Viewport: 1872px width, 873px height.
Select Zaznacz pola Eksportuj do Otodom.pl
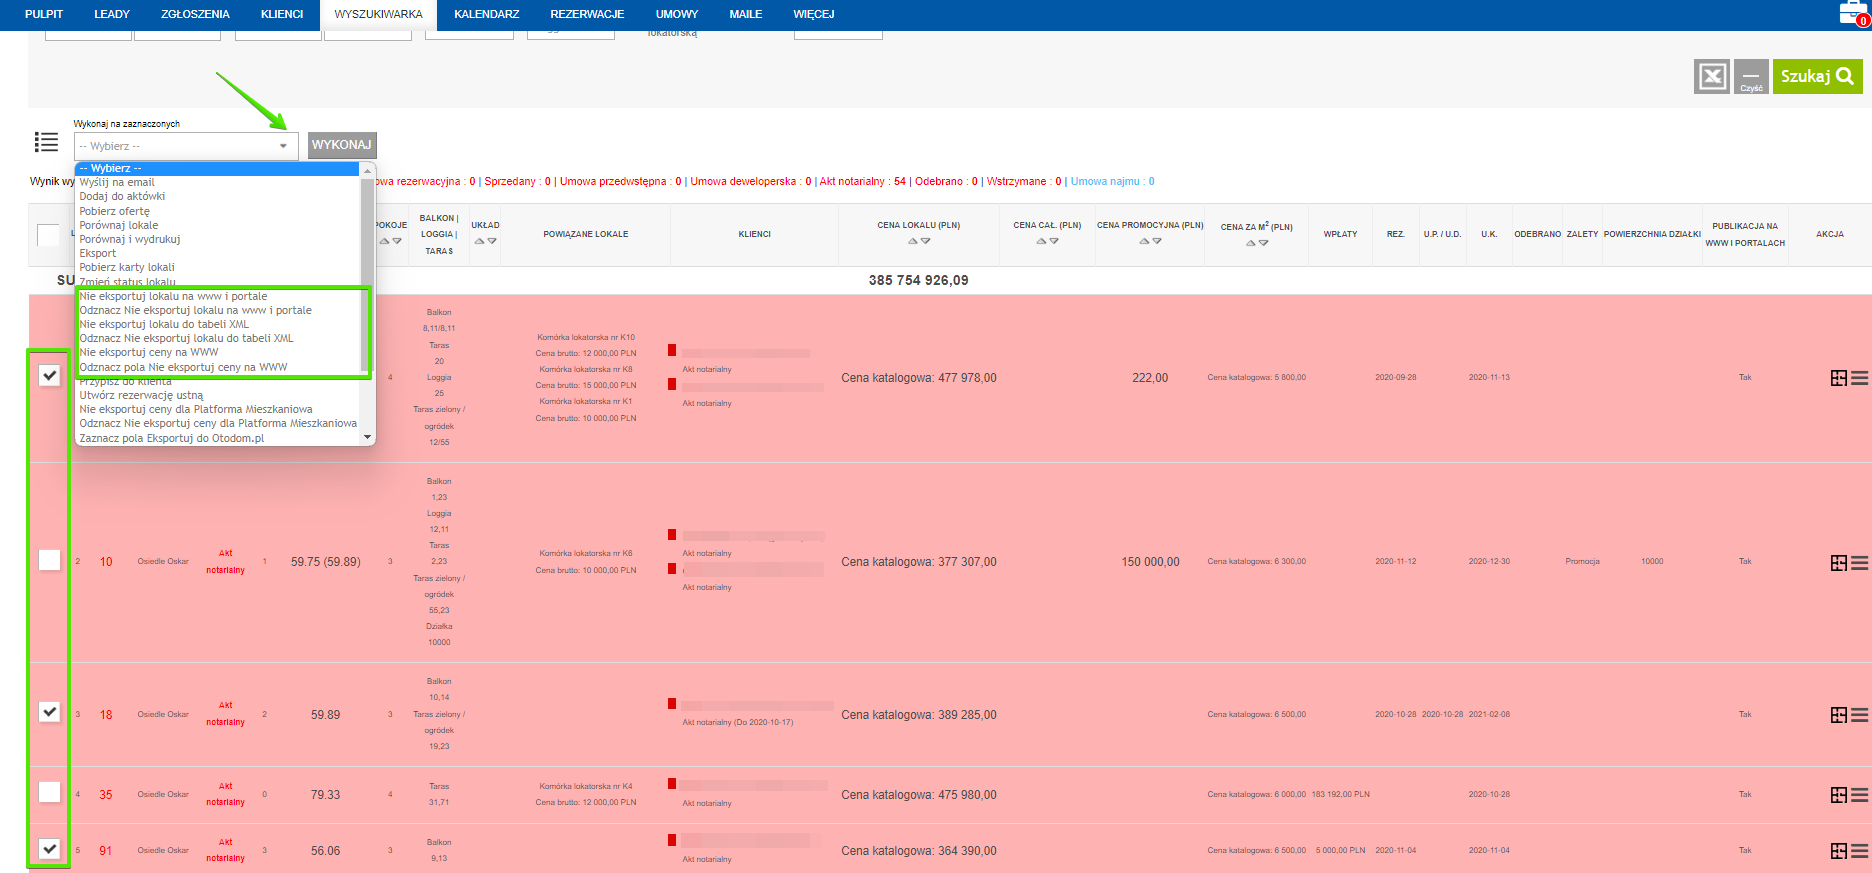point(218,438)
